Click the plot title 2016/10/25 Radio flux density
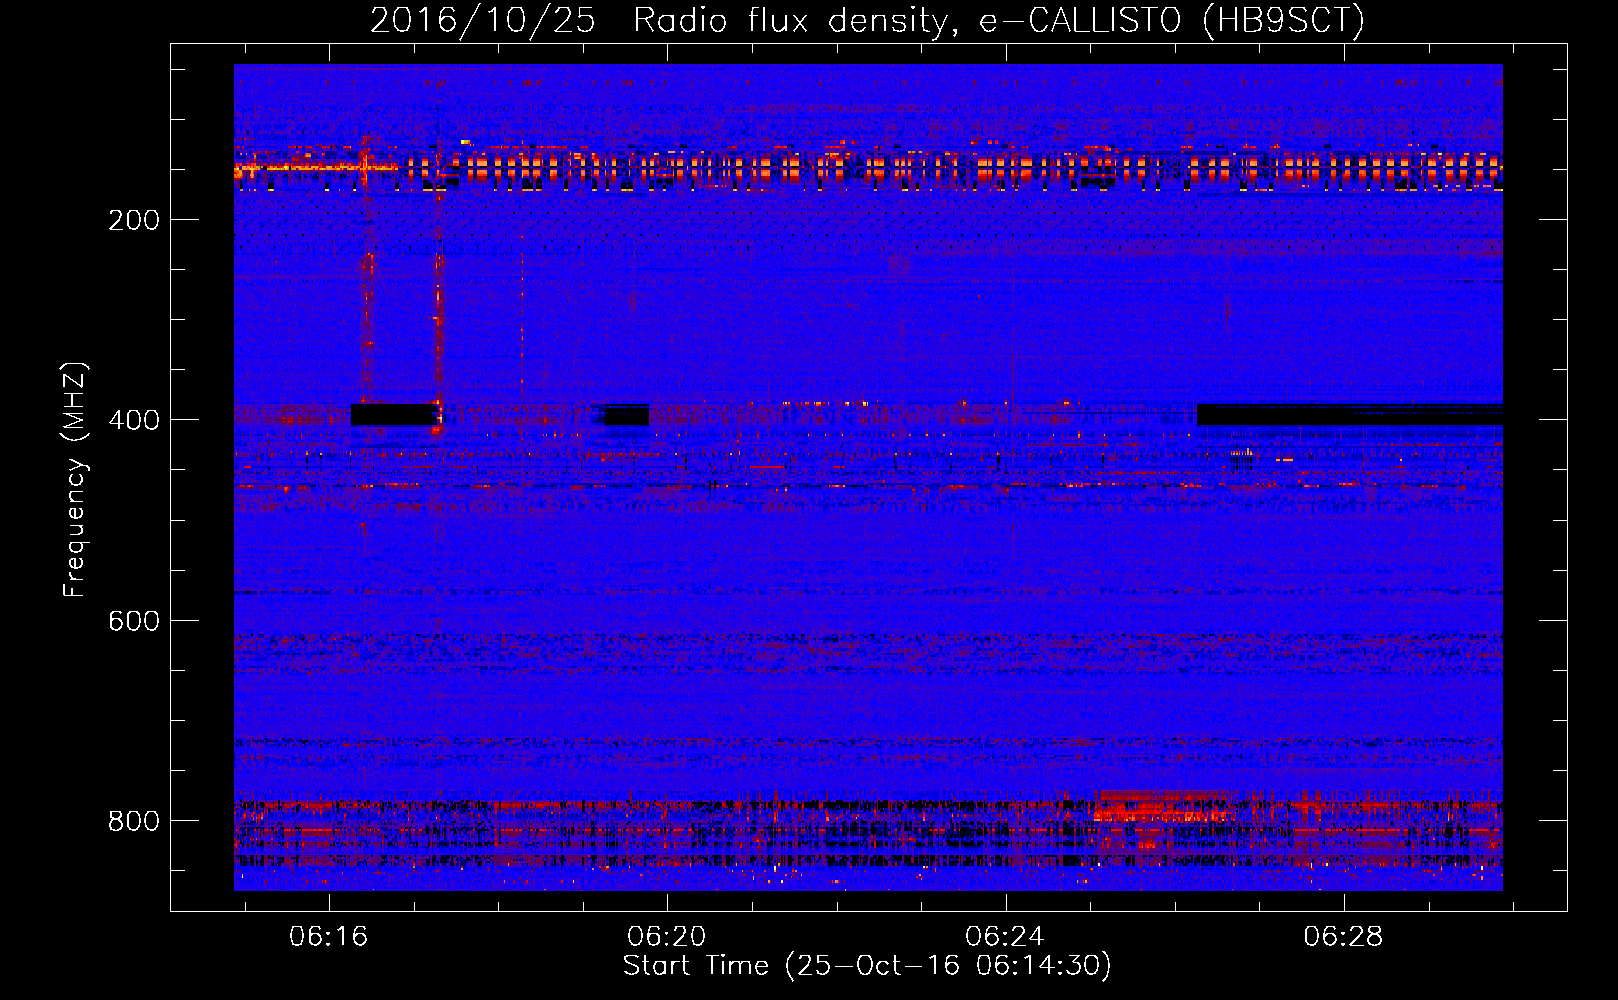 tap(867, 20)
